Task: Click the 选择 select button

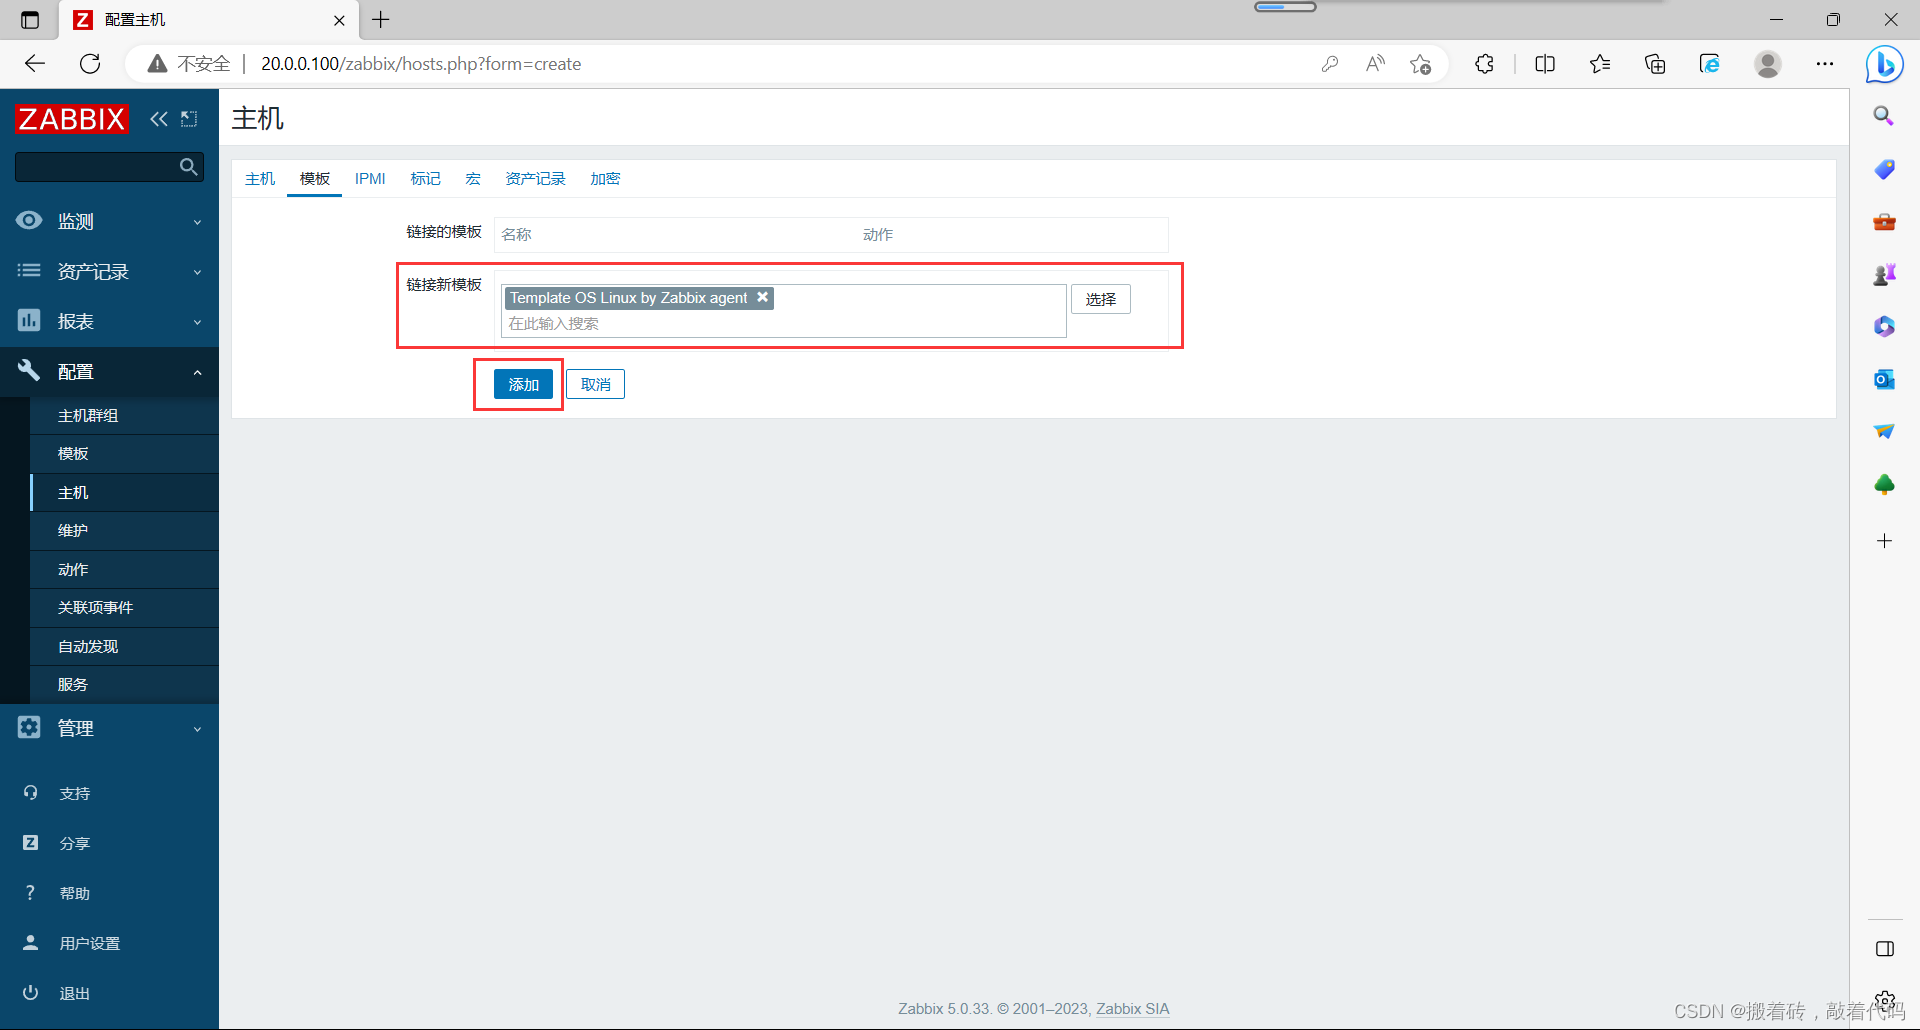Action: (1101, 299)
